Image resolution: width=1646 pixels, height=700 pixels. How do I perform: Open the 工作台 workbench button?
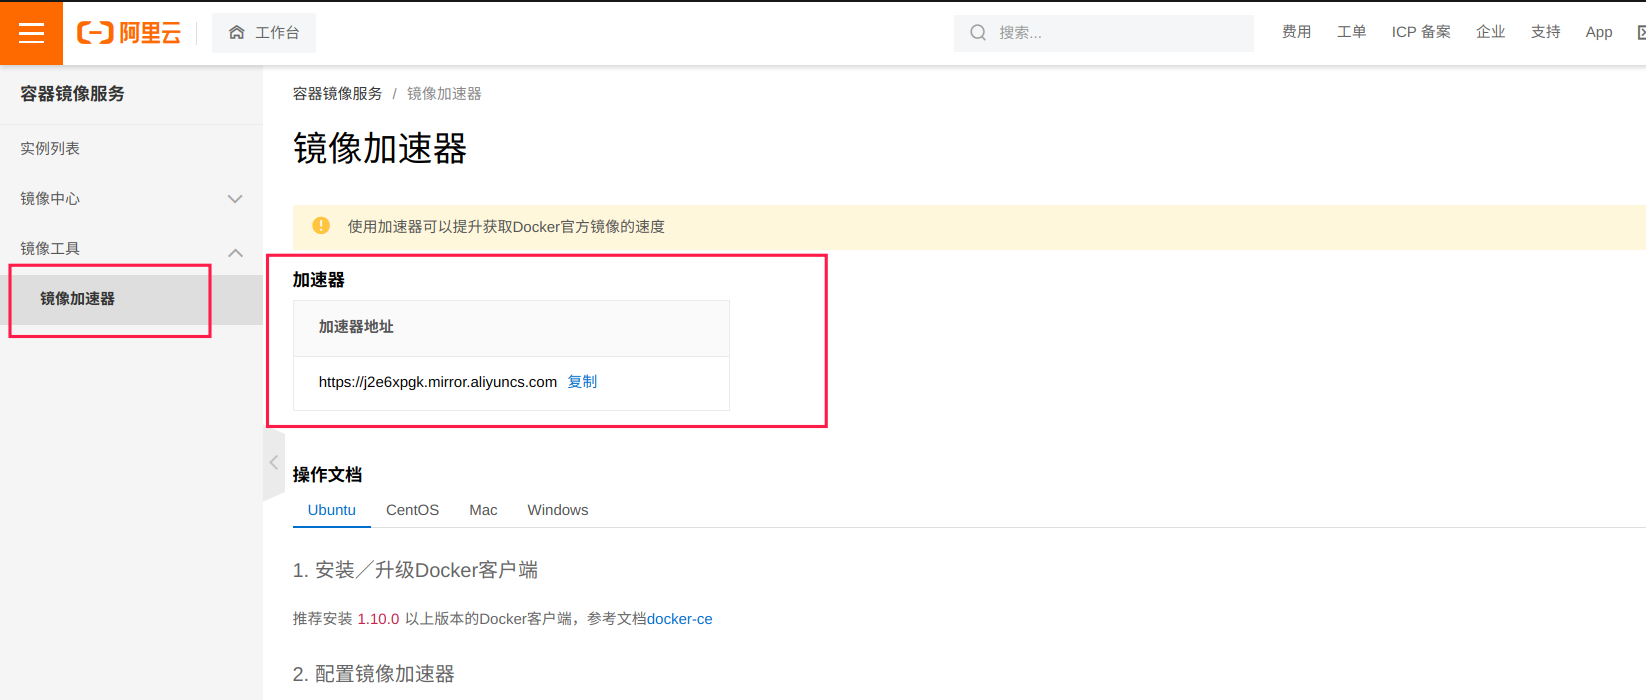click(x=264, y=33)
